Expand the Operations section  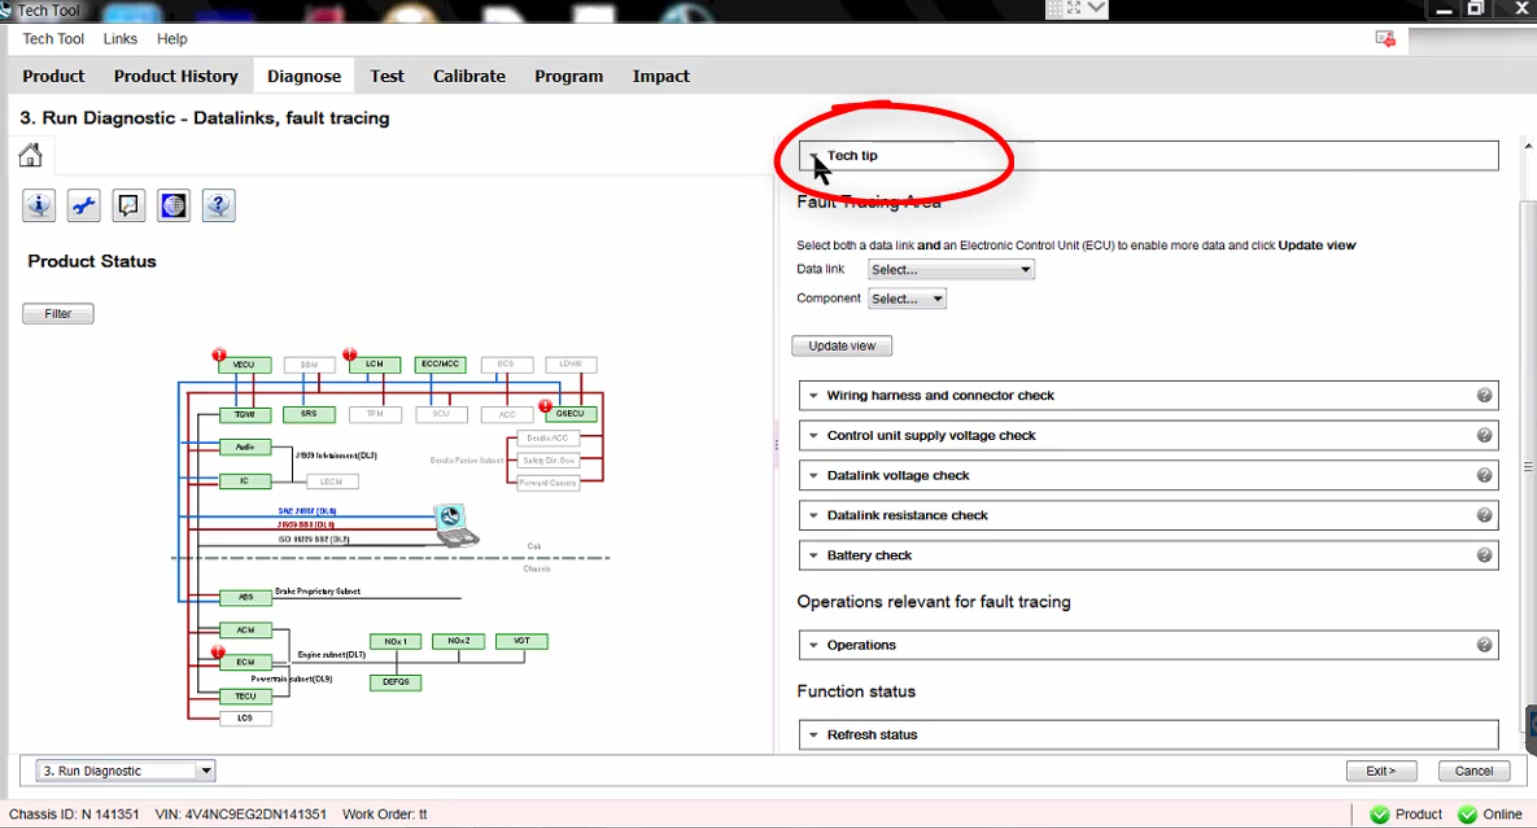point(1149,645)
